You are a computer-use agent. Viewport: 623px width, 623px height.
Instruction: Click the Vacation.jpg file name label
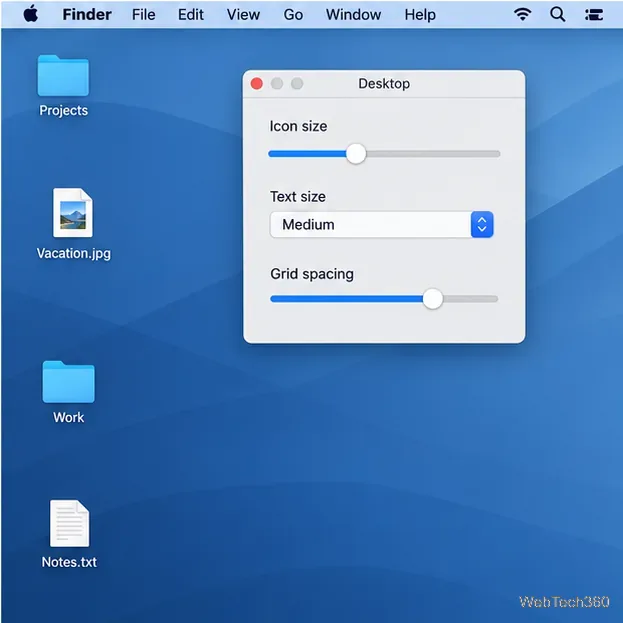click(74, 253)
